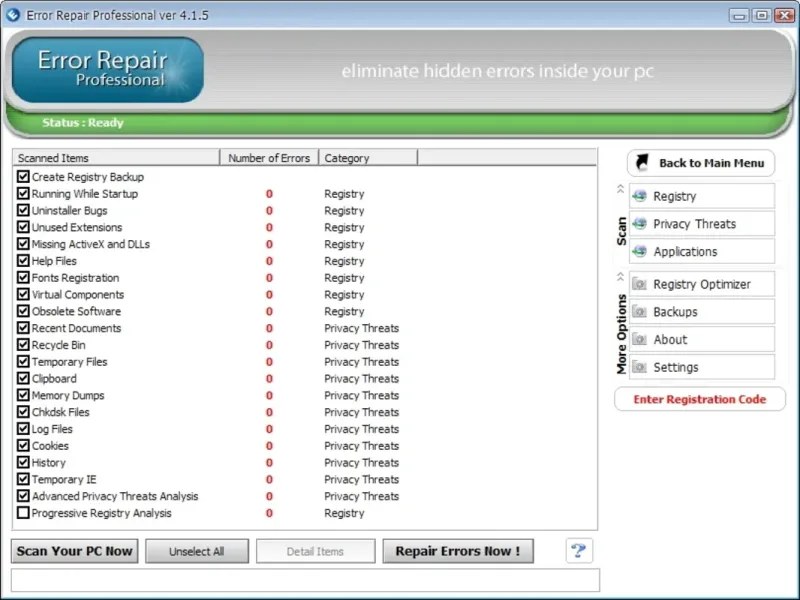
Task: Click the gear icon beside Settings
Action: 639,367
